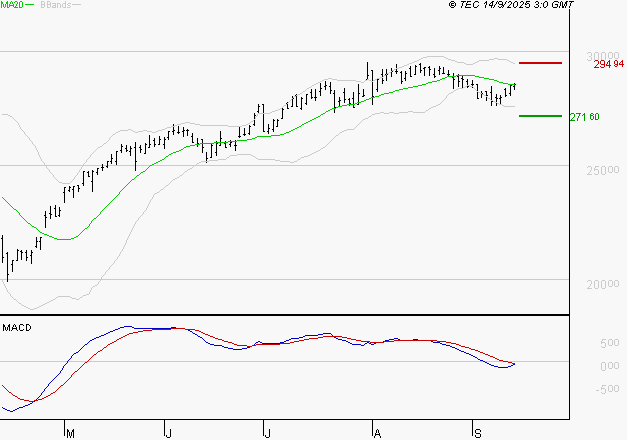This screenshot has height=440, width=627.
Task: Click the 20000 price axis label
Action: tap(603, 284)
